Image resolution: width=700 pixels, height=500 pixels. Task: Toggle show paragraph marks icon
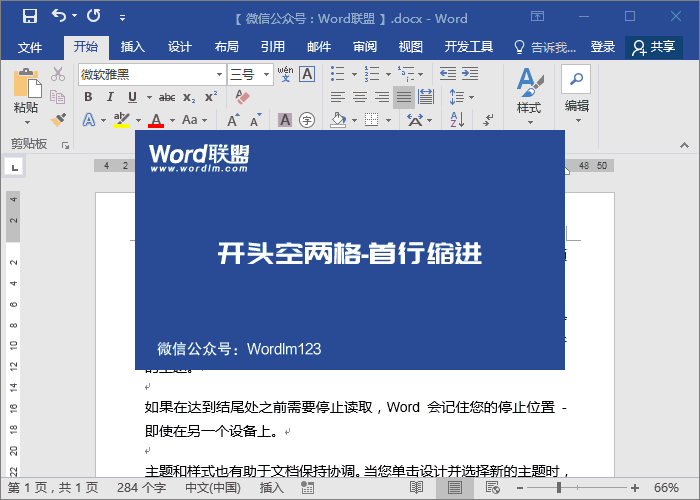point(489,120)
